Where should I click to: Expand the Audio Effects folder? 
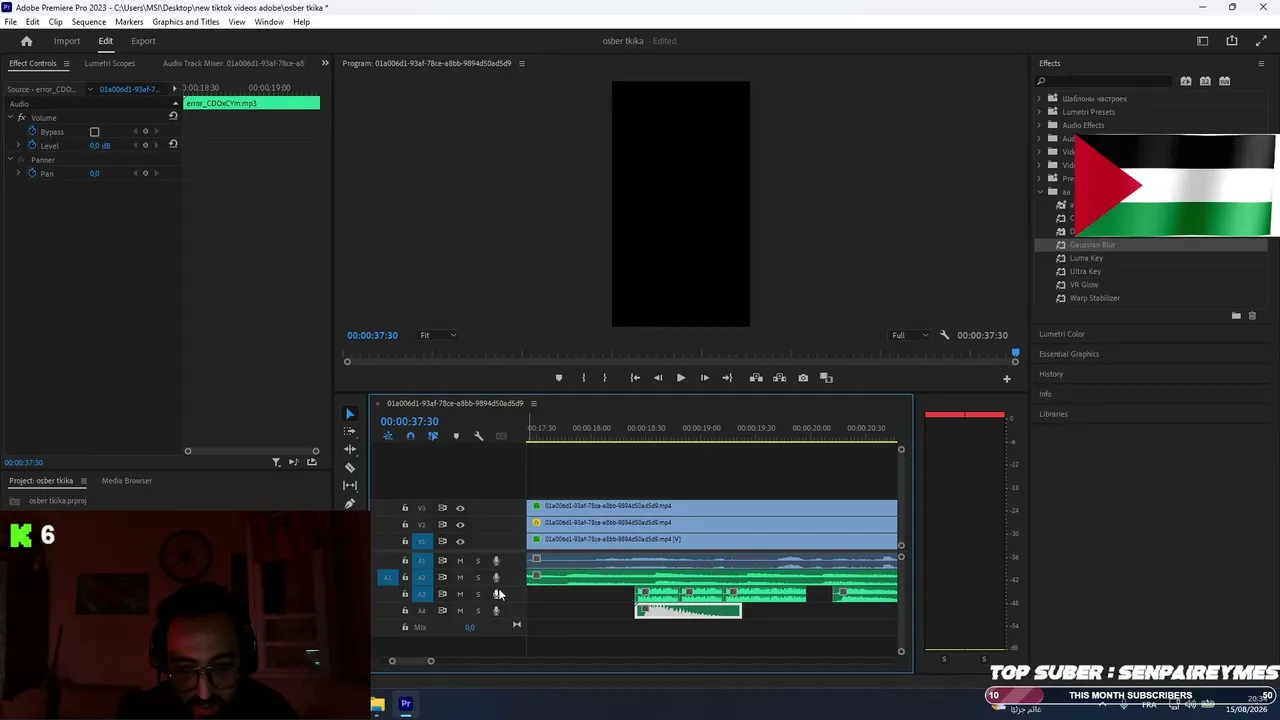pos(1039,125)
